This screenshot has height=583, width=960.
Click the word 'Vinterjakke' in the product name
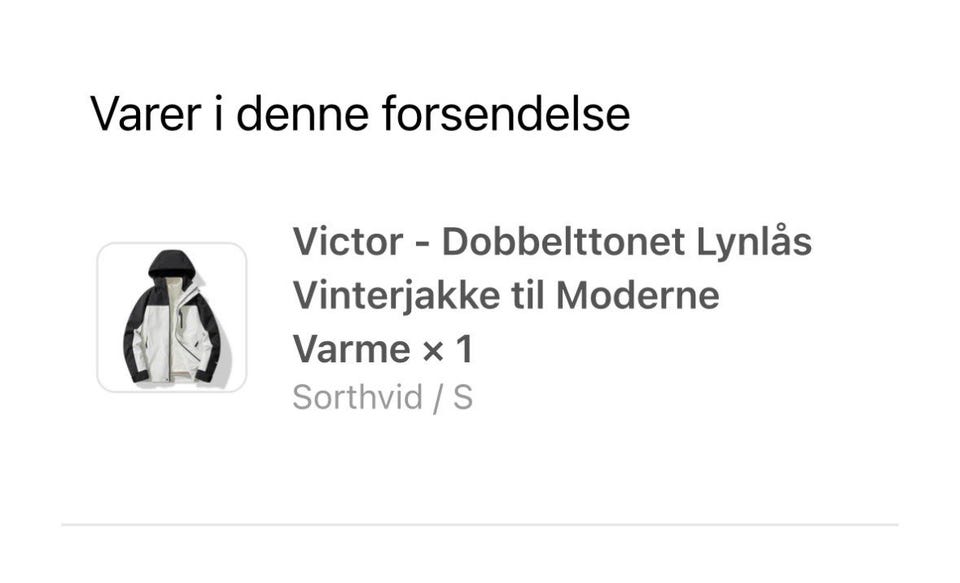tap(396, 296)
